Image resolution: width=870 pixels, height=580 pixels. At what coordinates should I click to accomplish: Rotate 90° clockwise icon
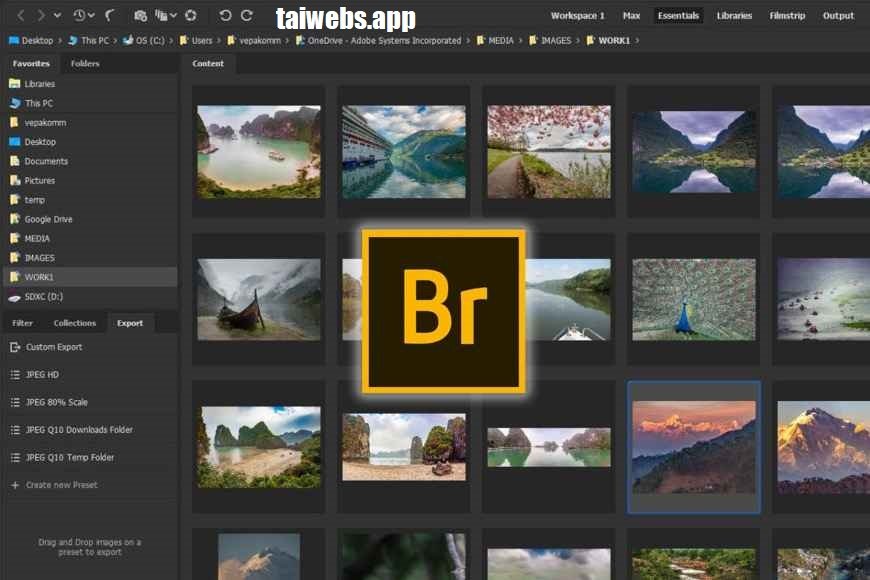247,16
